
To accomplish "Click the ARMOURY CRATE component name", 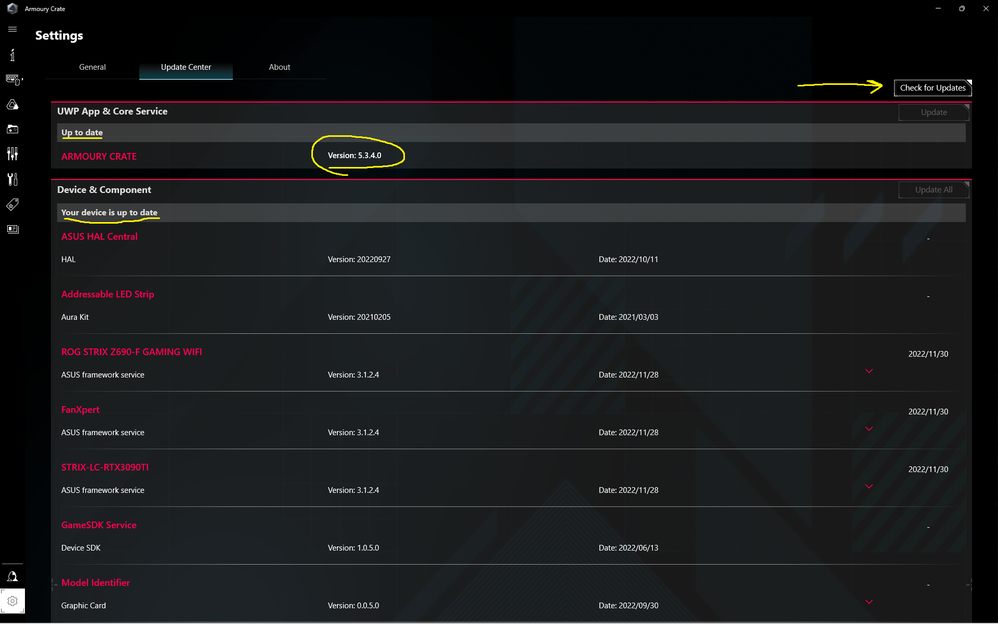I will click(x=99, y=156).
